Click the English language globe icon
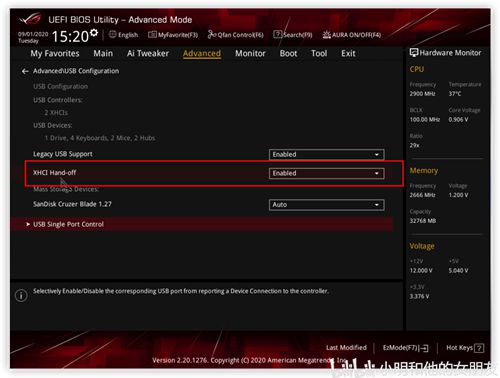Screen dimensions: 500x378 click(x=113, y=34)
